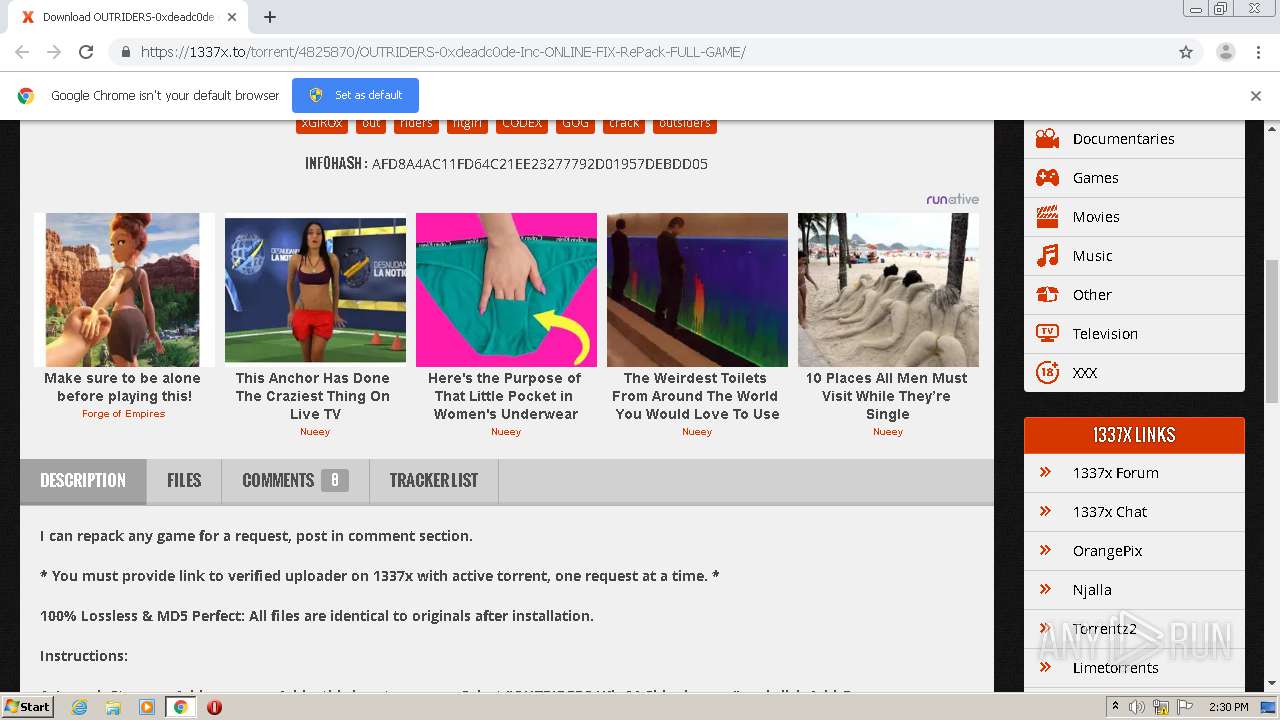
Task: Dismiss the default browser infobar
Action: click(x=1256, y=96)
